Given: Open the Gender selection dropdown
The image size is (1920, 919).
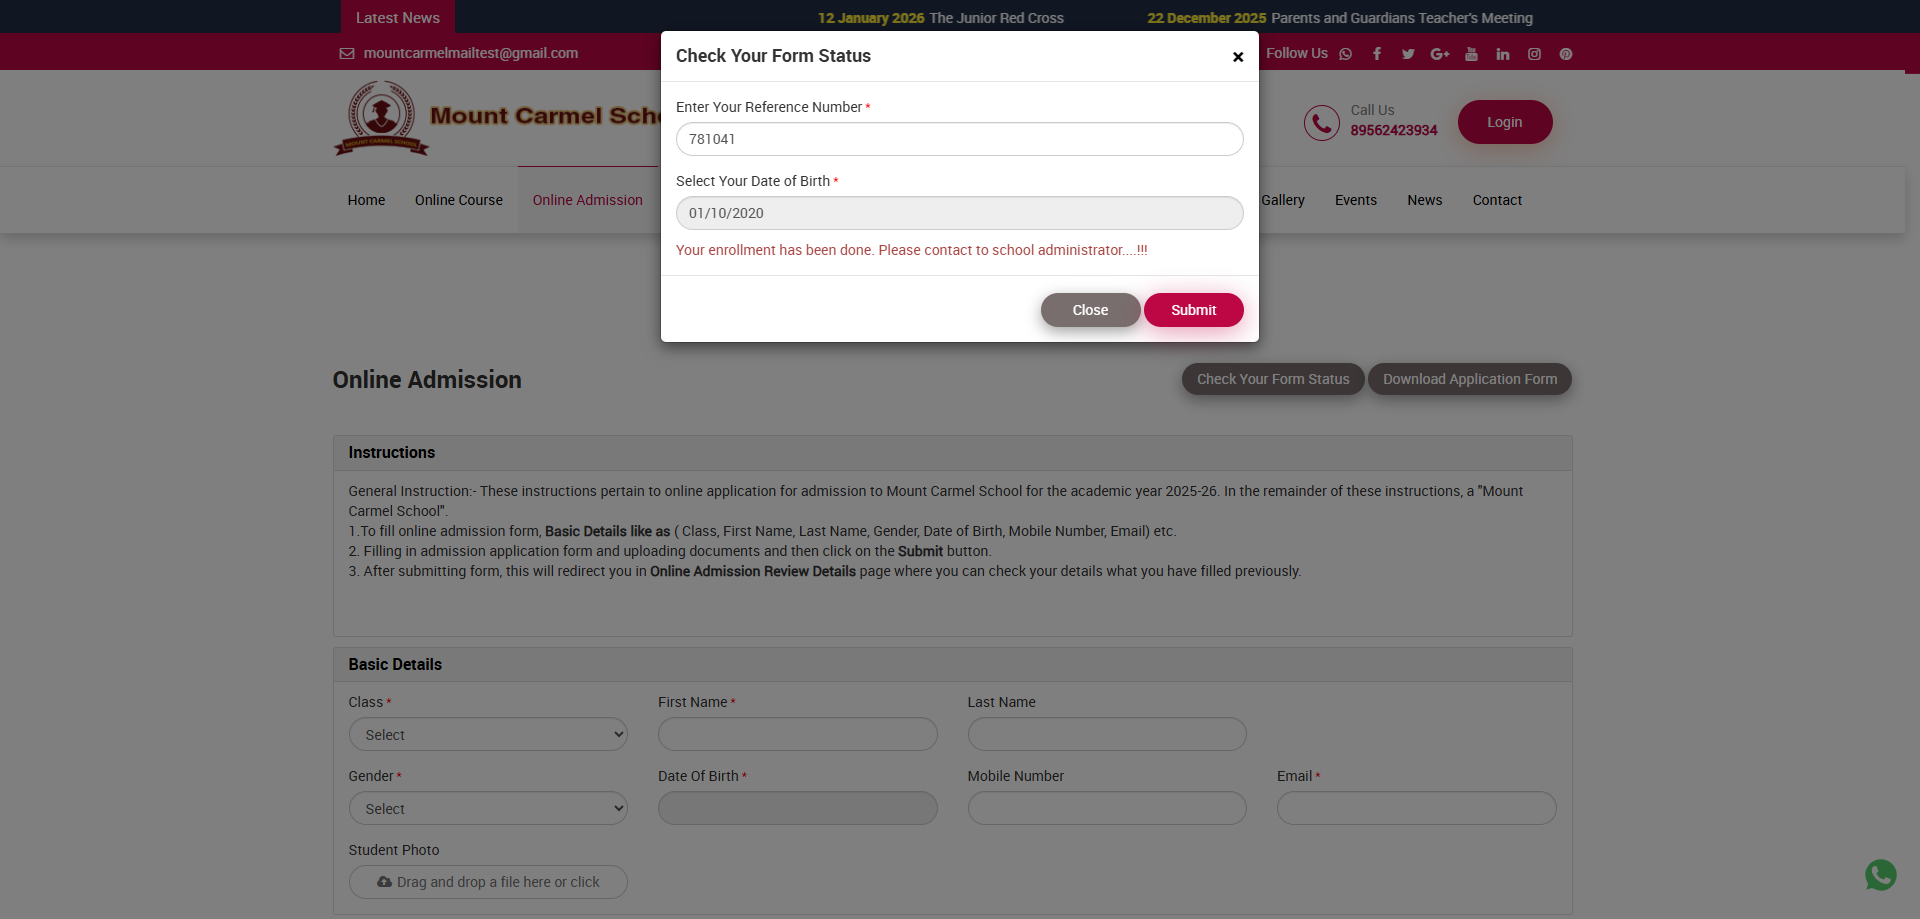Looking at the screenshot, I should tap(487, 808).
